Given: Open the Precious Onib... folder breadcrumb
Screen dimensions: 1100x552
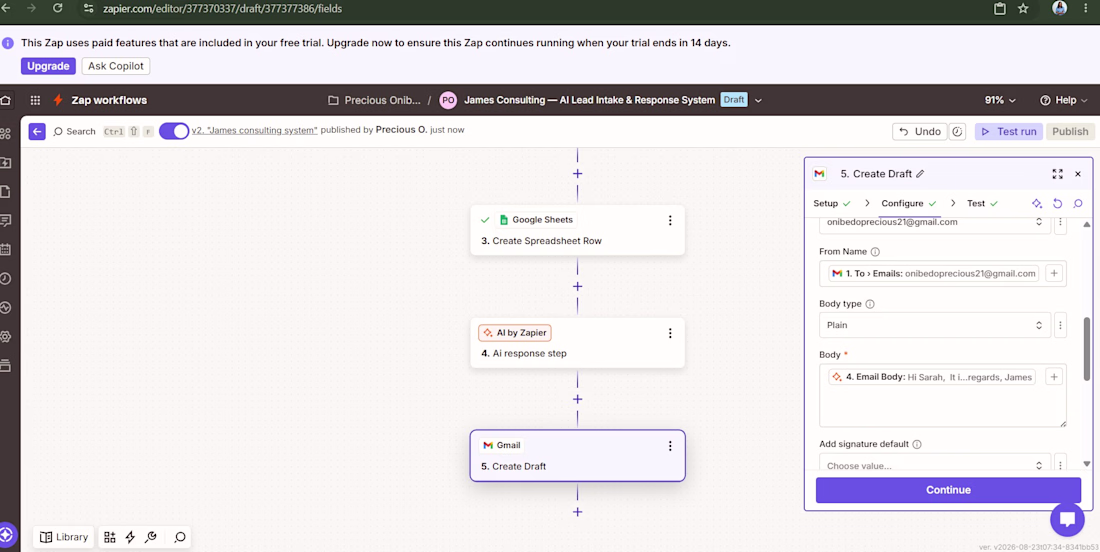Looking at the screenshot, I should point(375,100).
